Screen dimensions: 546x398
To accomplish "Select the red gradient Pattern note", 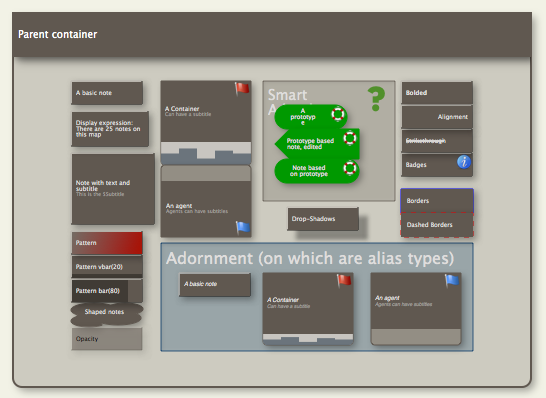I will [107, 243].
